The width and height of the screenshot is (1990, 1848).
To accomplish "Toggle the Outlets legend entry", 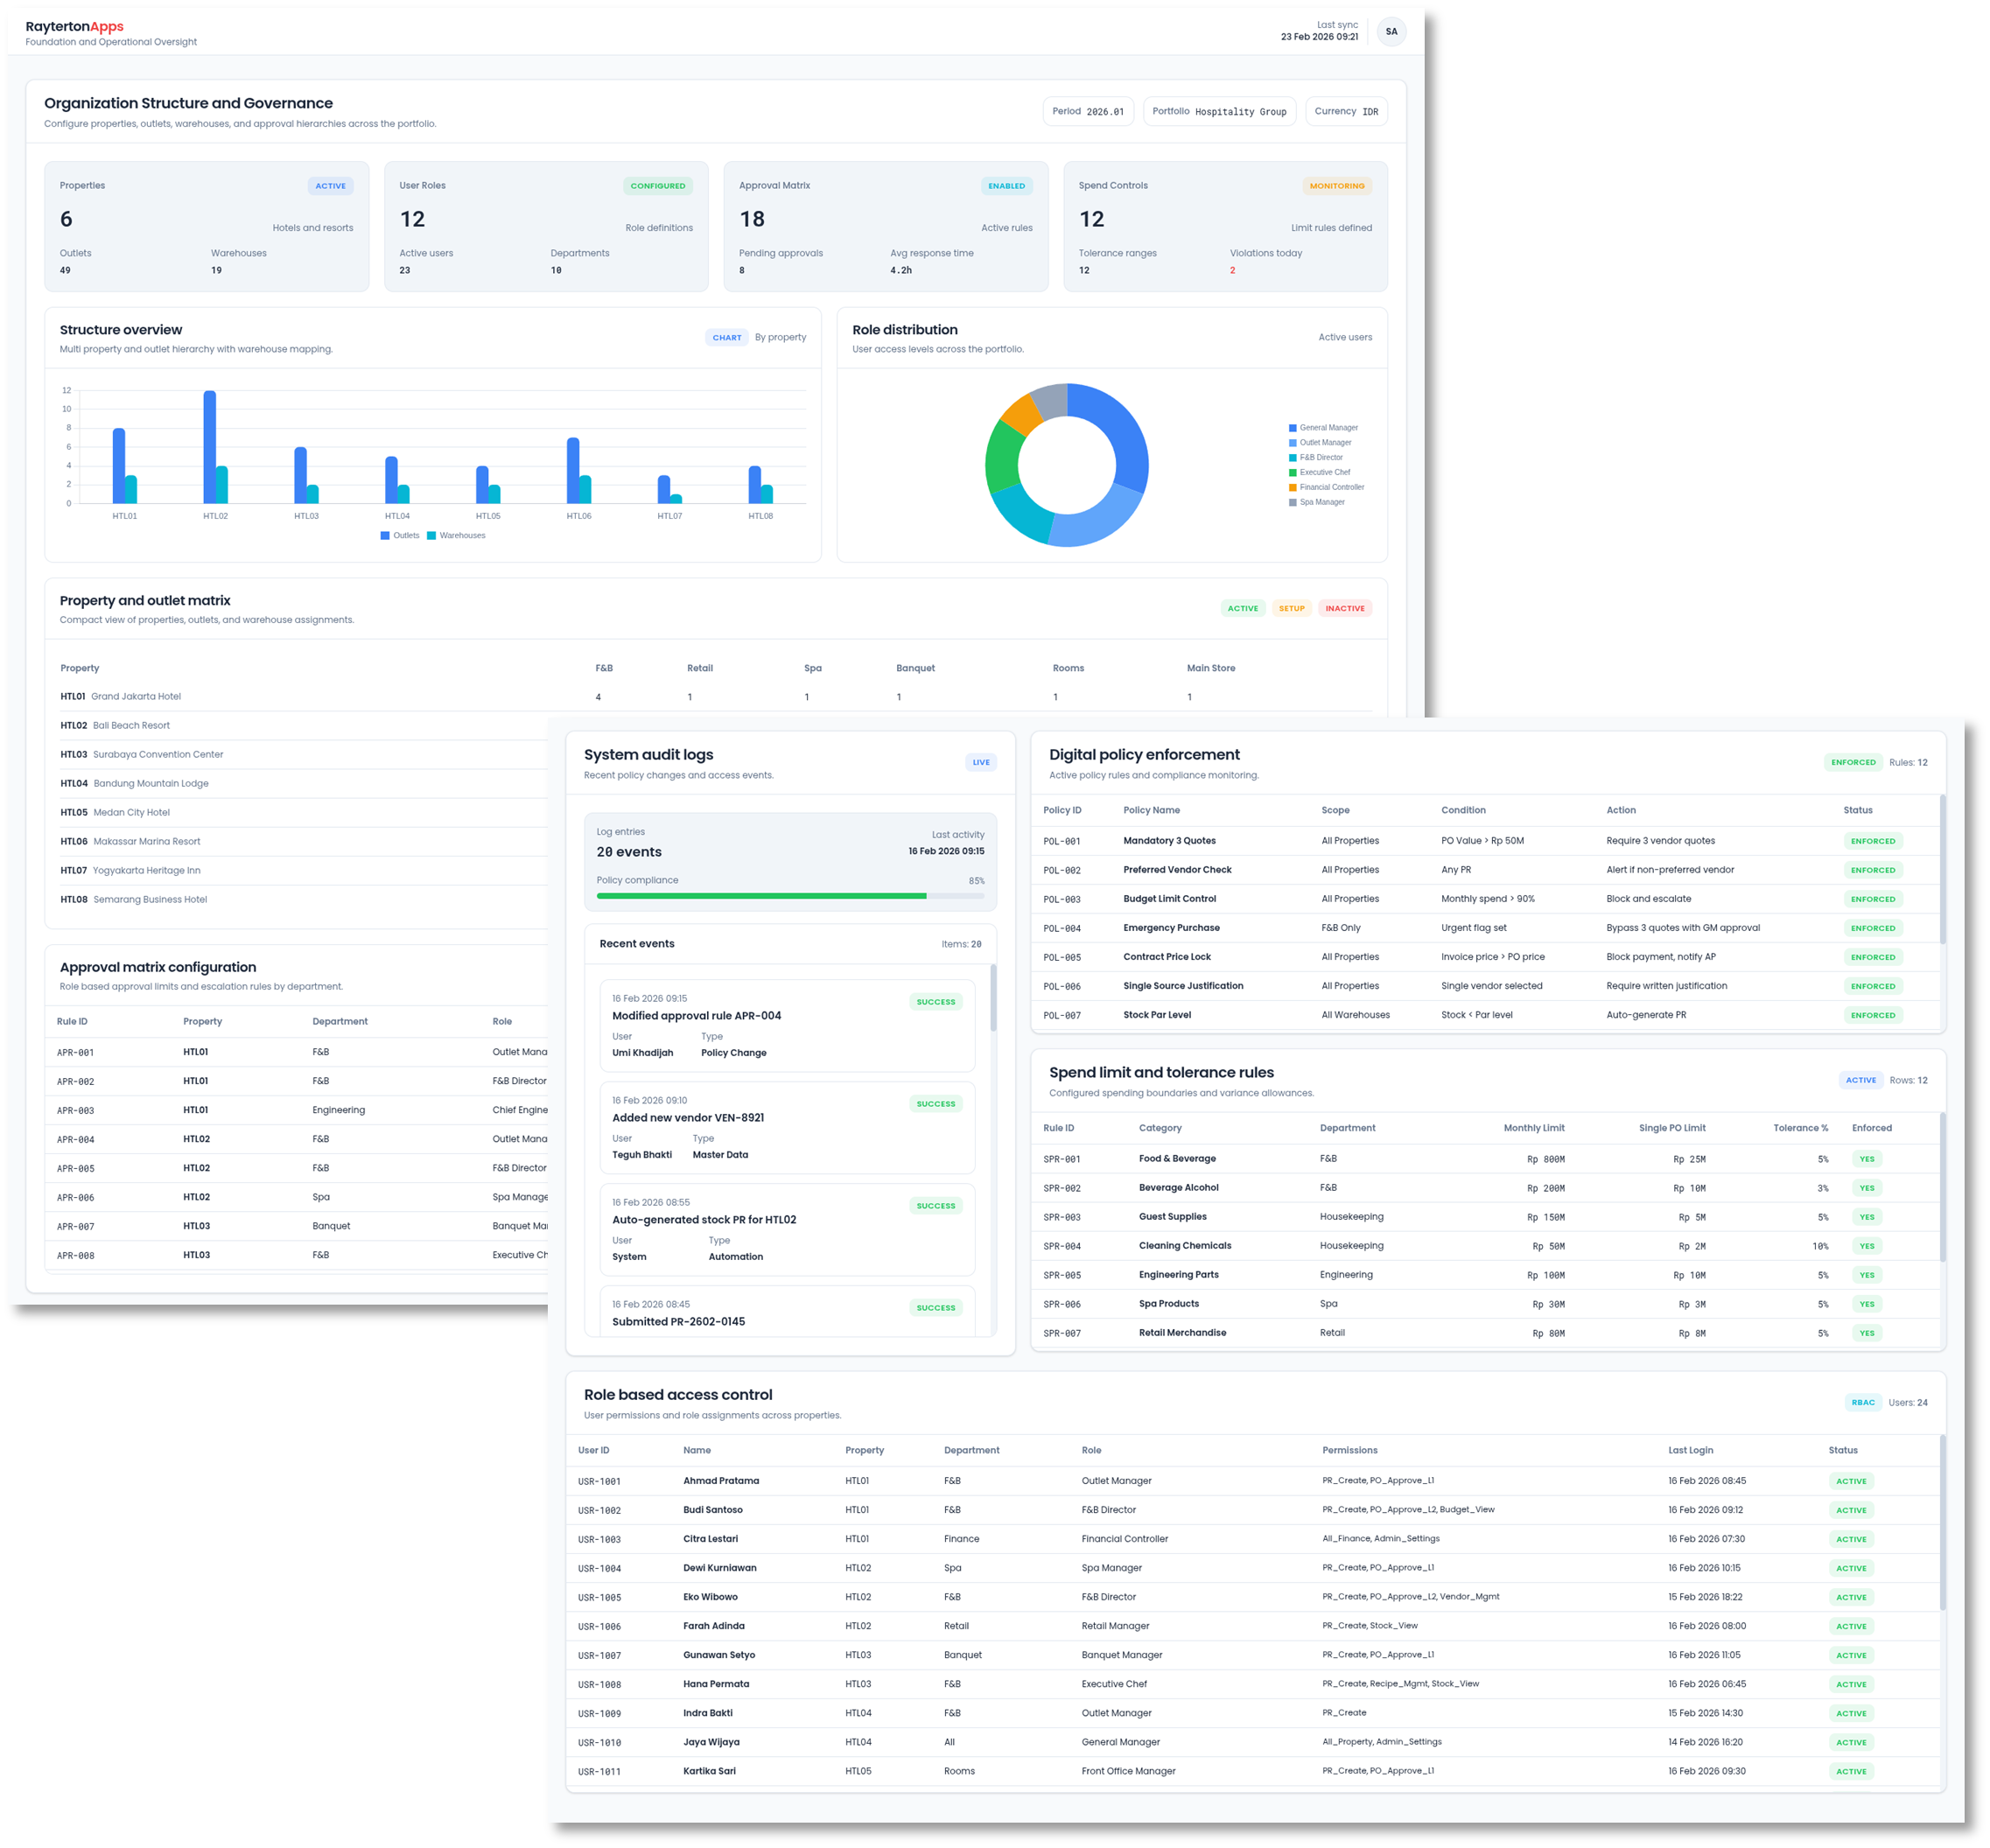I will point(400,536).
